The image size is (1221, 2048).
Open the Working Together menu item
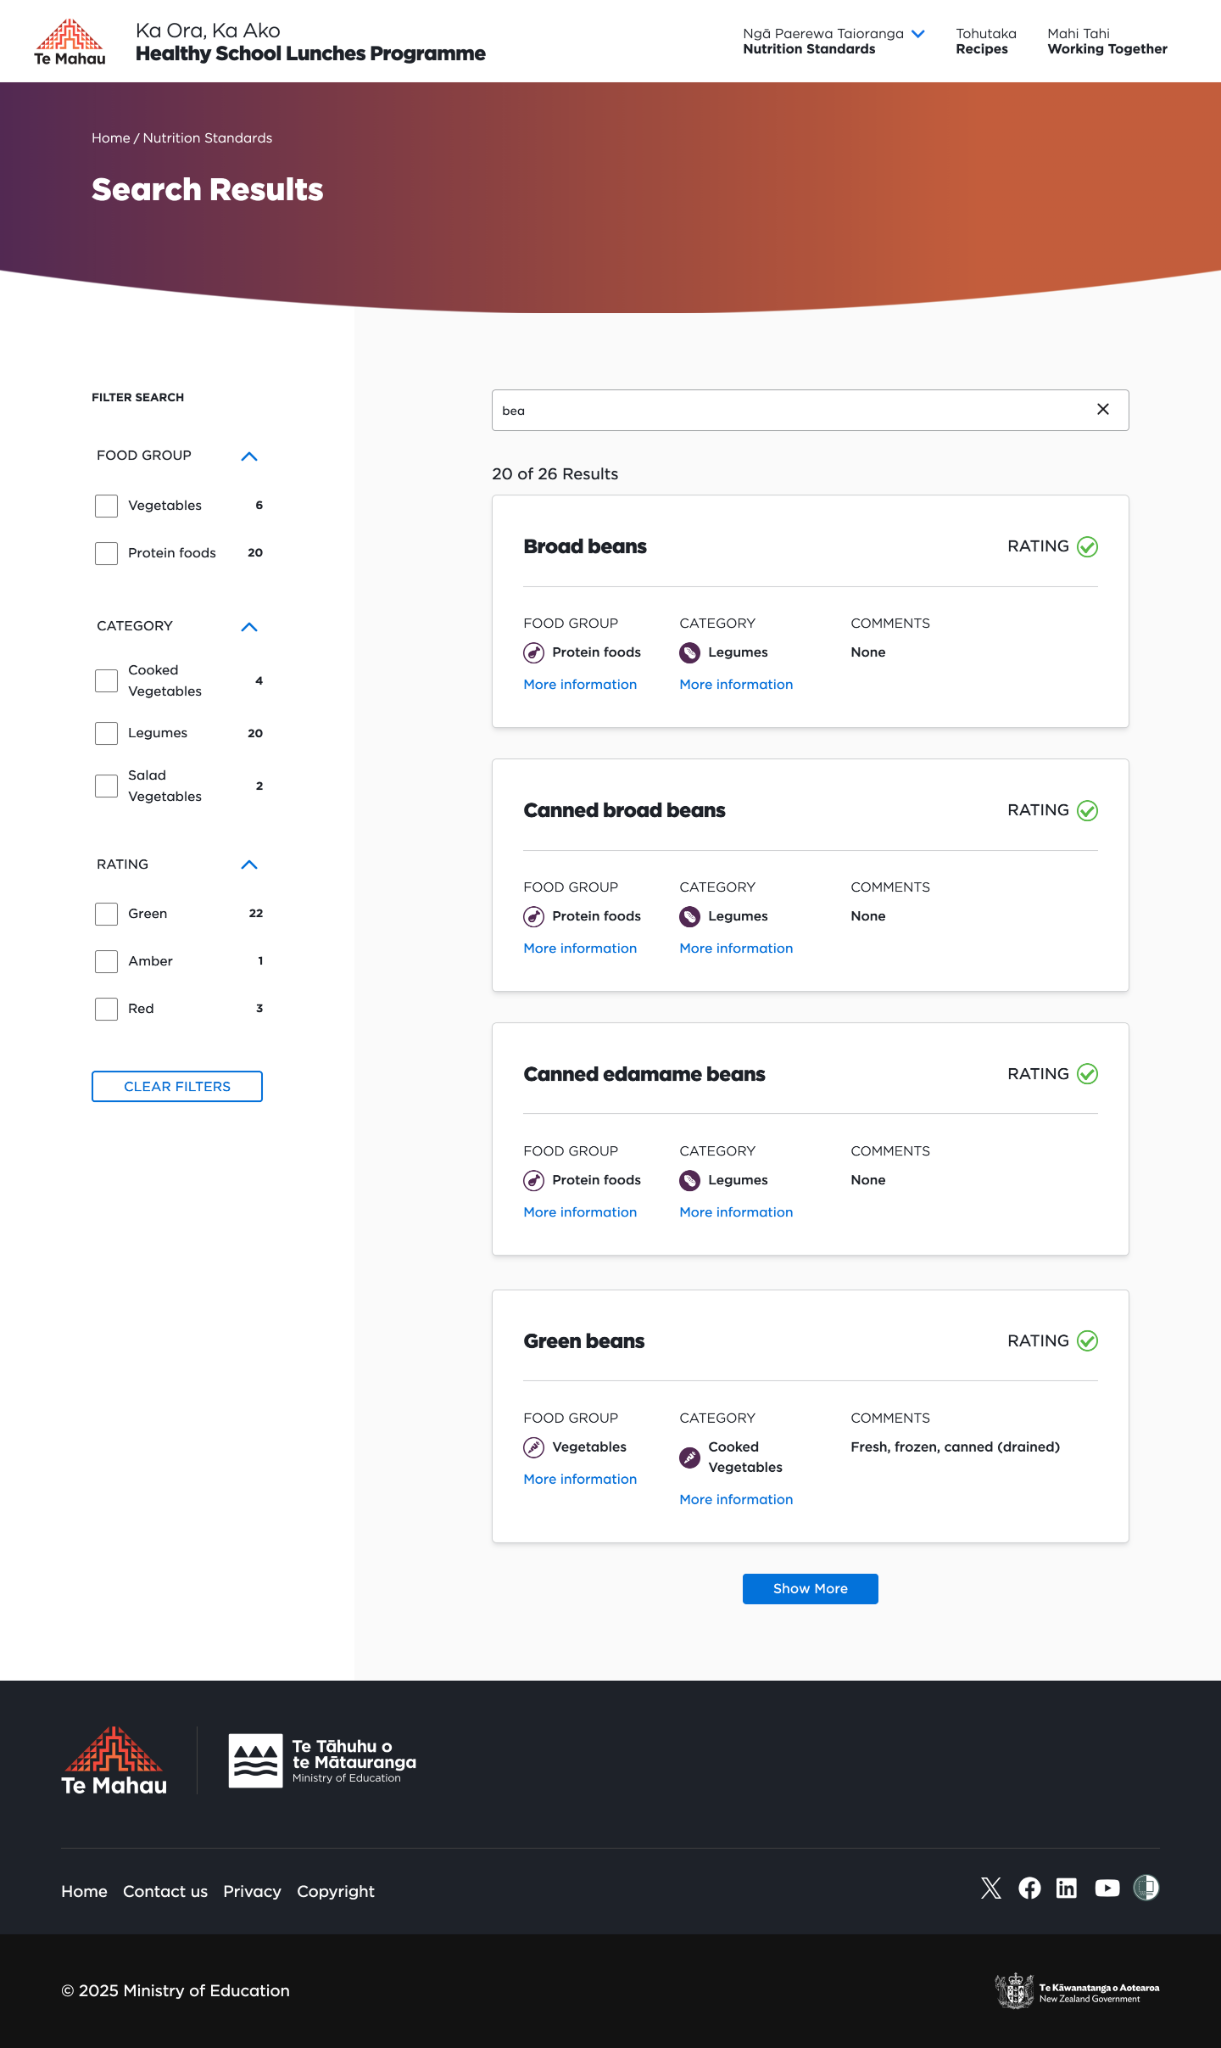click(x=1107, y=41)
